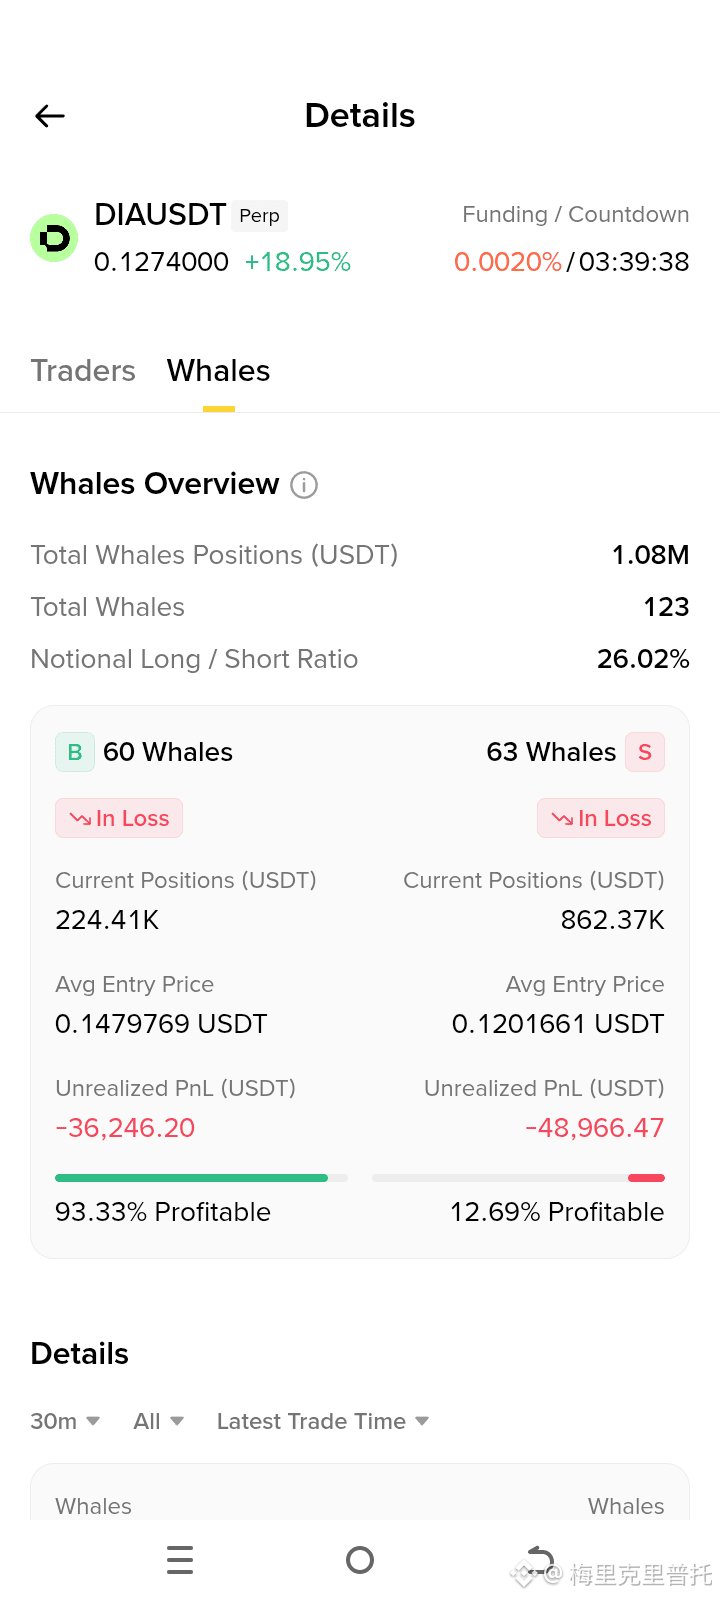Open the Latest Trade Time sort dropdown
The width and height of the screenshot is (720, 1600).
click(x=323, y=1421)
